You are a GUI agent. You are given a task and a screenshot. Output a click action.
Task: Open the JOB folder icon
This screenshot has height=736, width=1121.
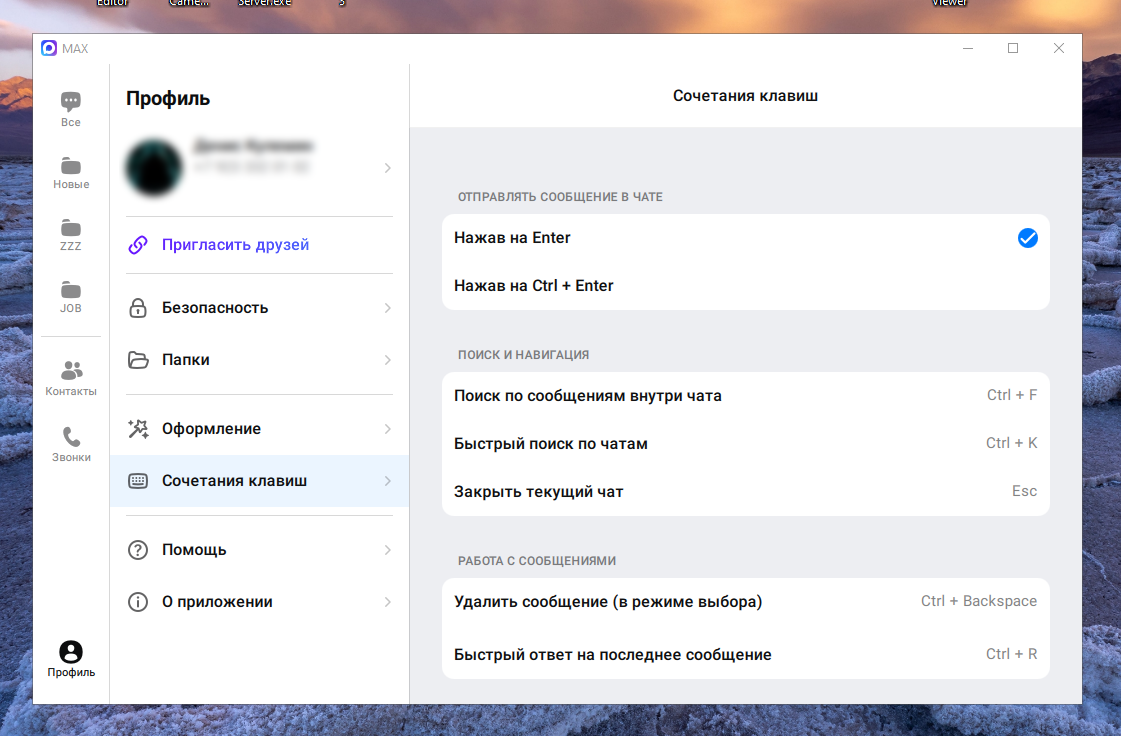click(70, 290)
